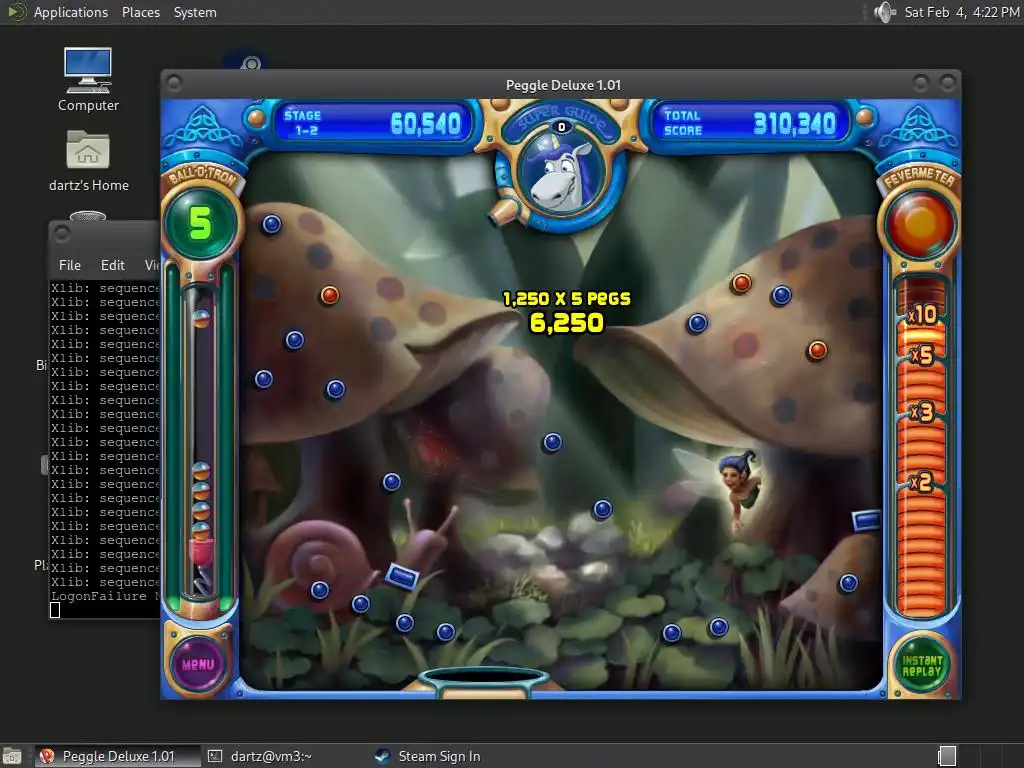The image size is (1024, 768).
Task: Click the panel icon at bottom right corner
Action: point(947,756)
